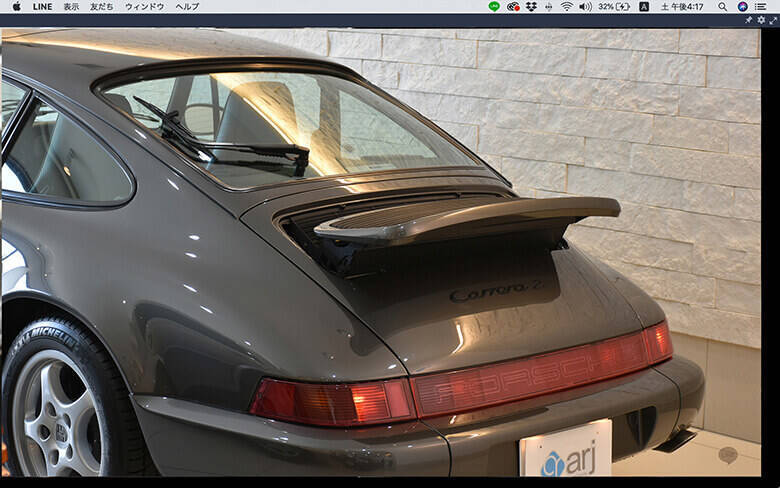Open the 表示 menu
780x488 pixels.
click(71, 6)
